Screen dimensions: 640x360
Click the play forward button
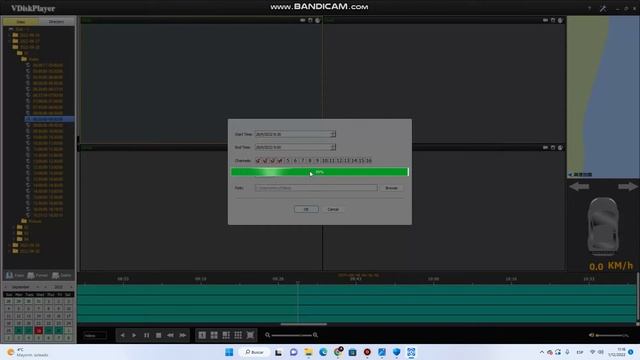click(x=134, y=335)
